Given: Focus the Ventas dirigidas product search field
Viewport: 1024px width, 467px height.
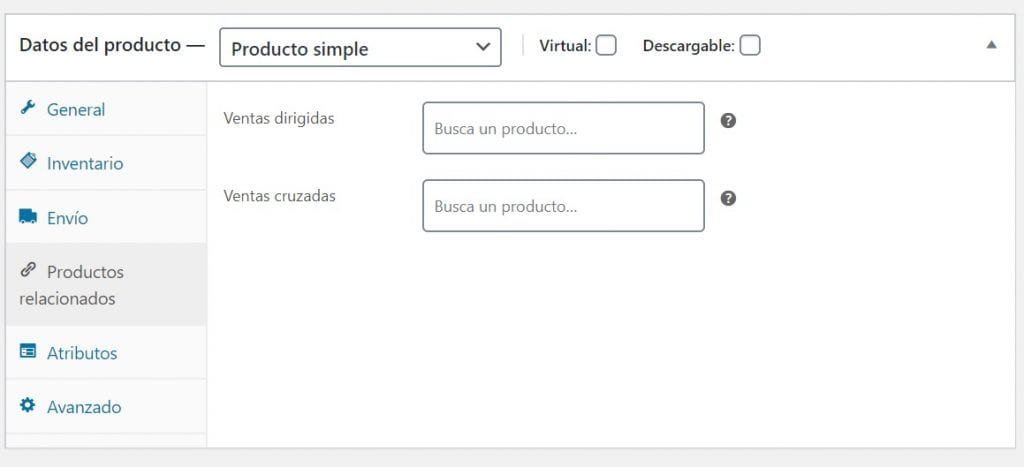Looking at the screenshot, I should point(564,128).
